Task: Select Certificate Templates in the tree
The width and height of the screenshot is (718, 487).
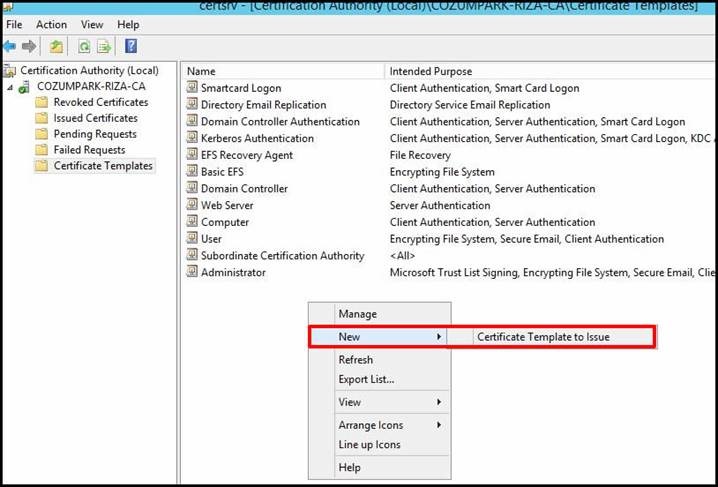Action: [x=103, y=166]
